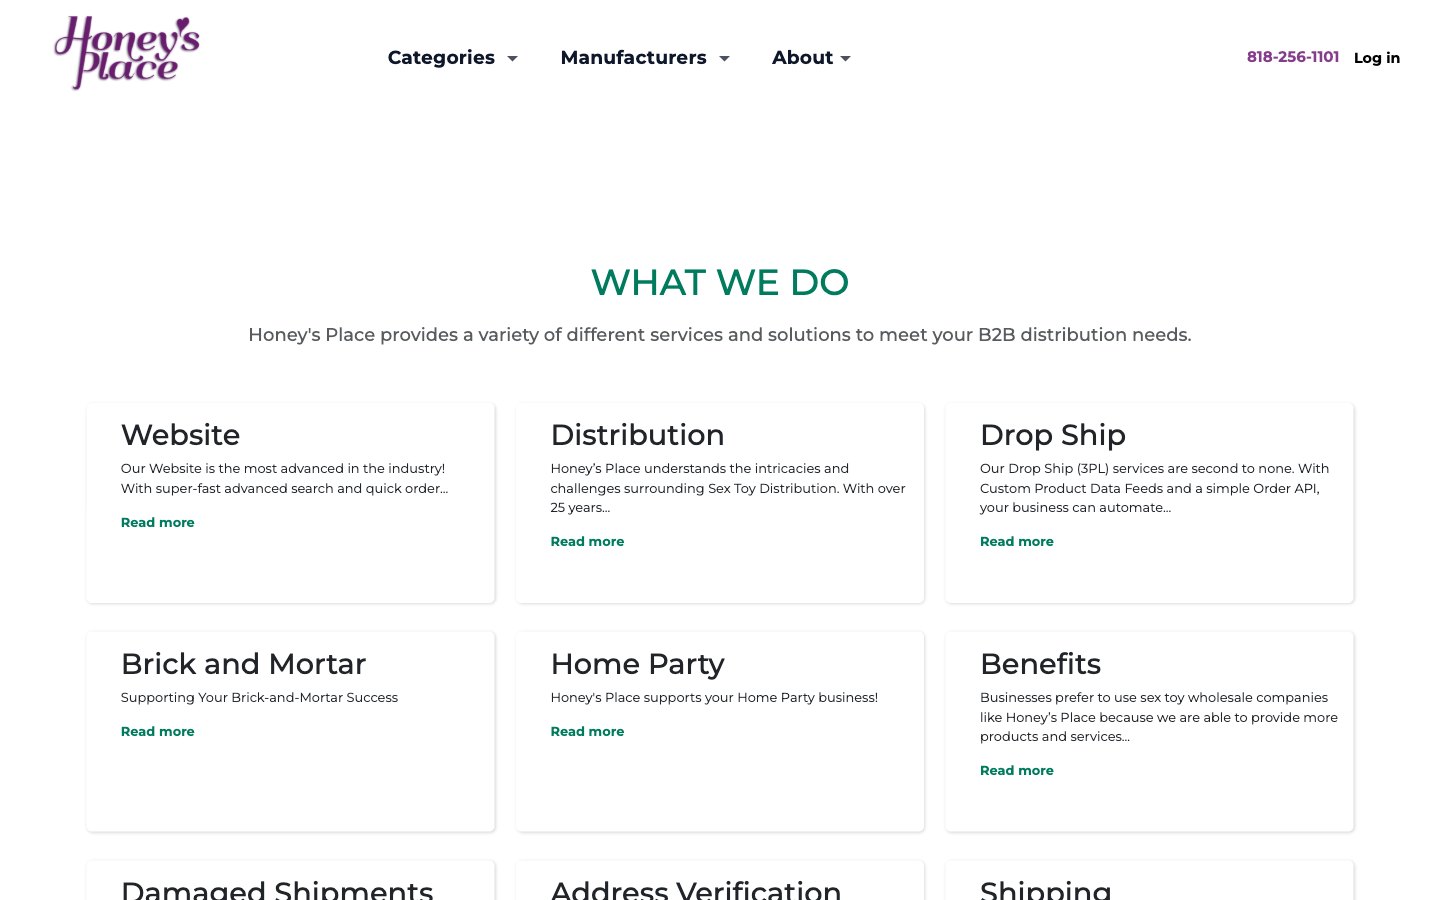Click the Log in link

1376,58
